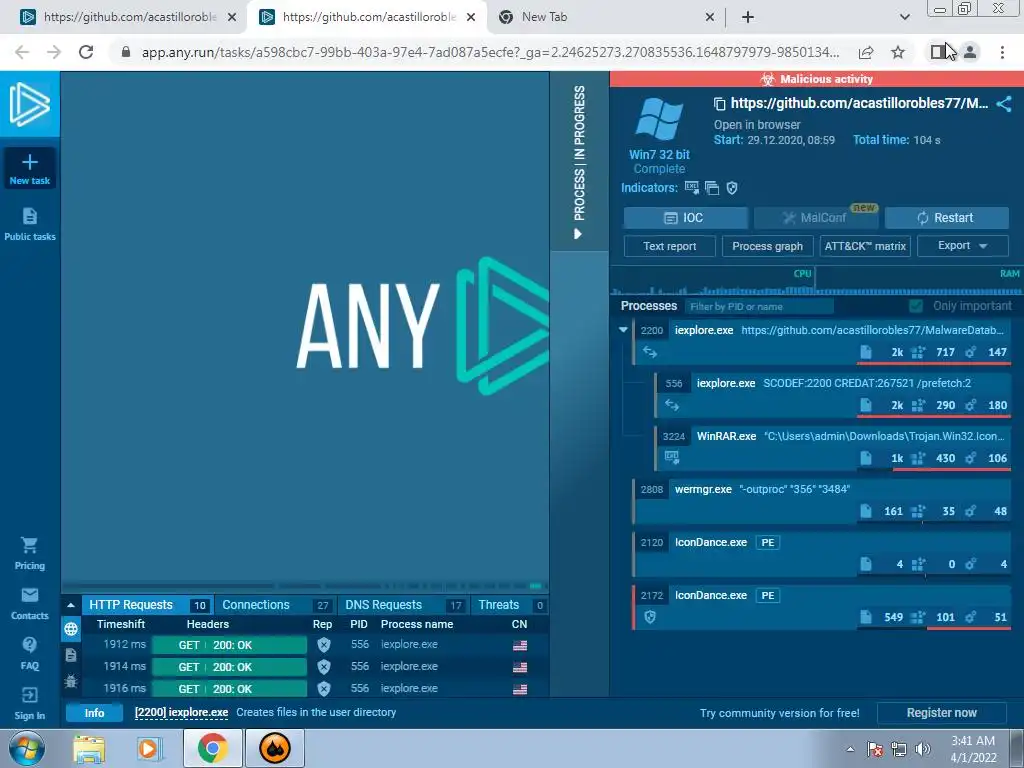
Task: Open the FAQ page
Action: [x=29, y=653]
